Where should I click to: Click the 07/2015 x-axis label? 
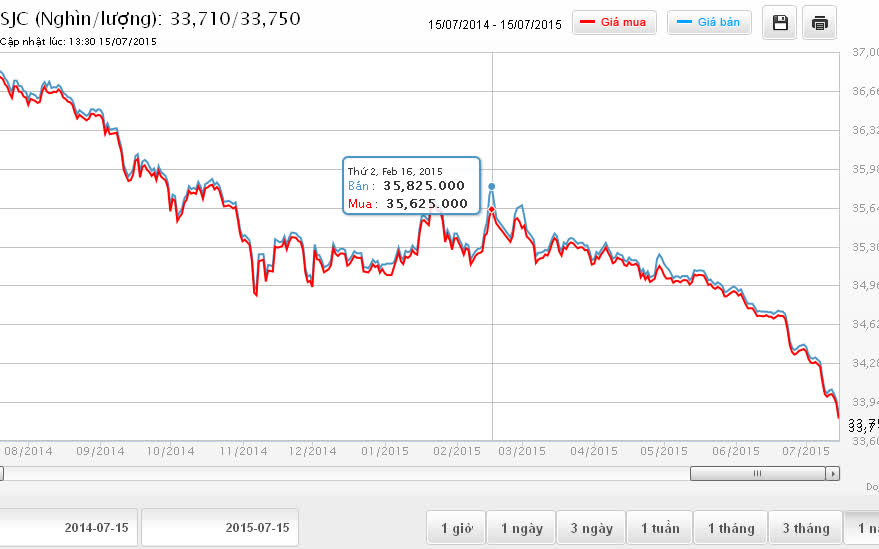point(806,451)
